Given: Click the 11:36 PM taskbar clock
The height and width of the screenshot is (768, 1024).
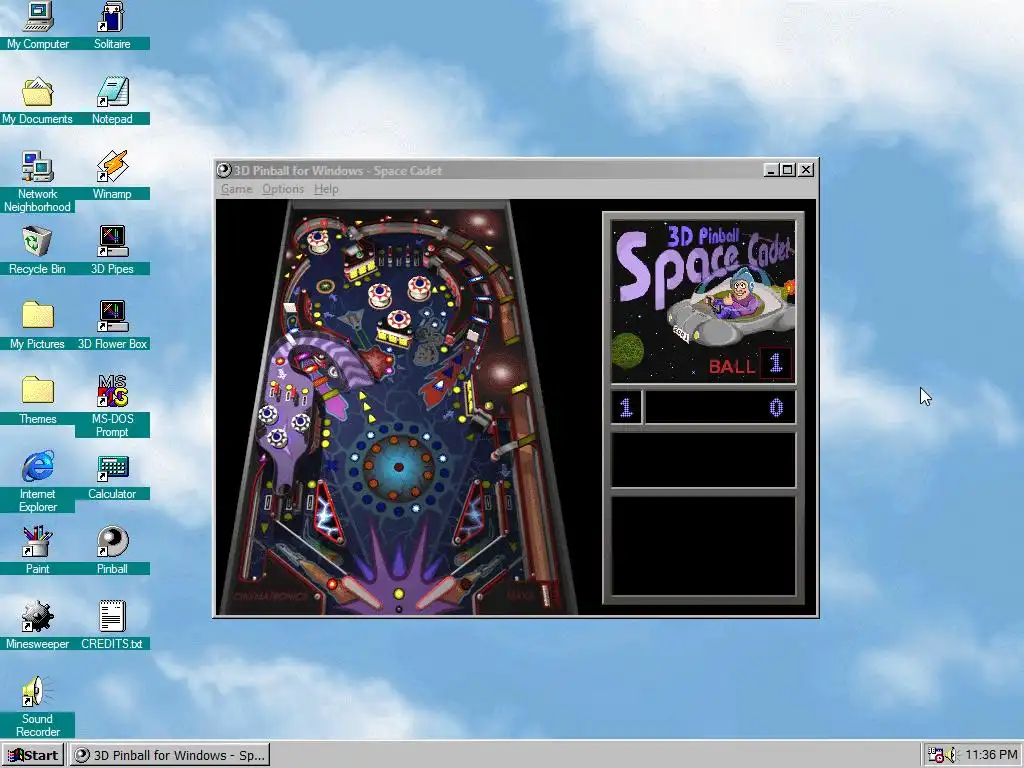Looking at the screenshot, I should click(991, 755).
